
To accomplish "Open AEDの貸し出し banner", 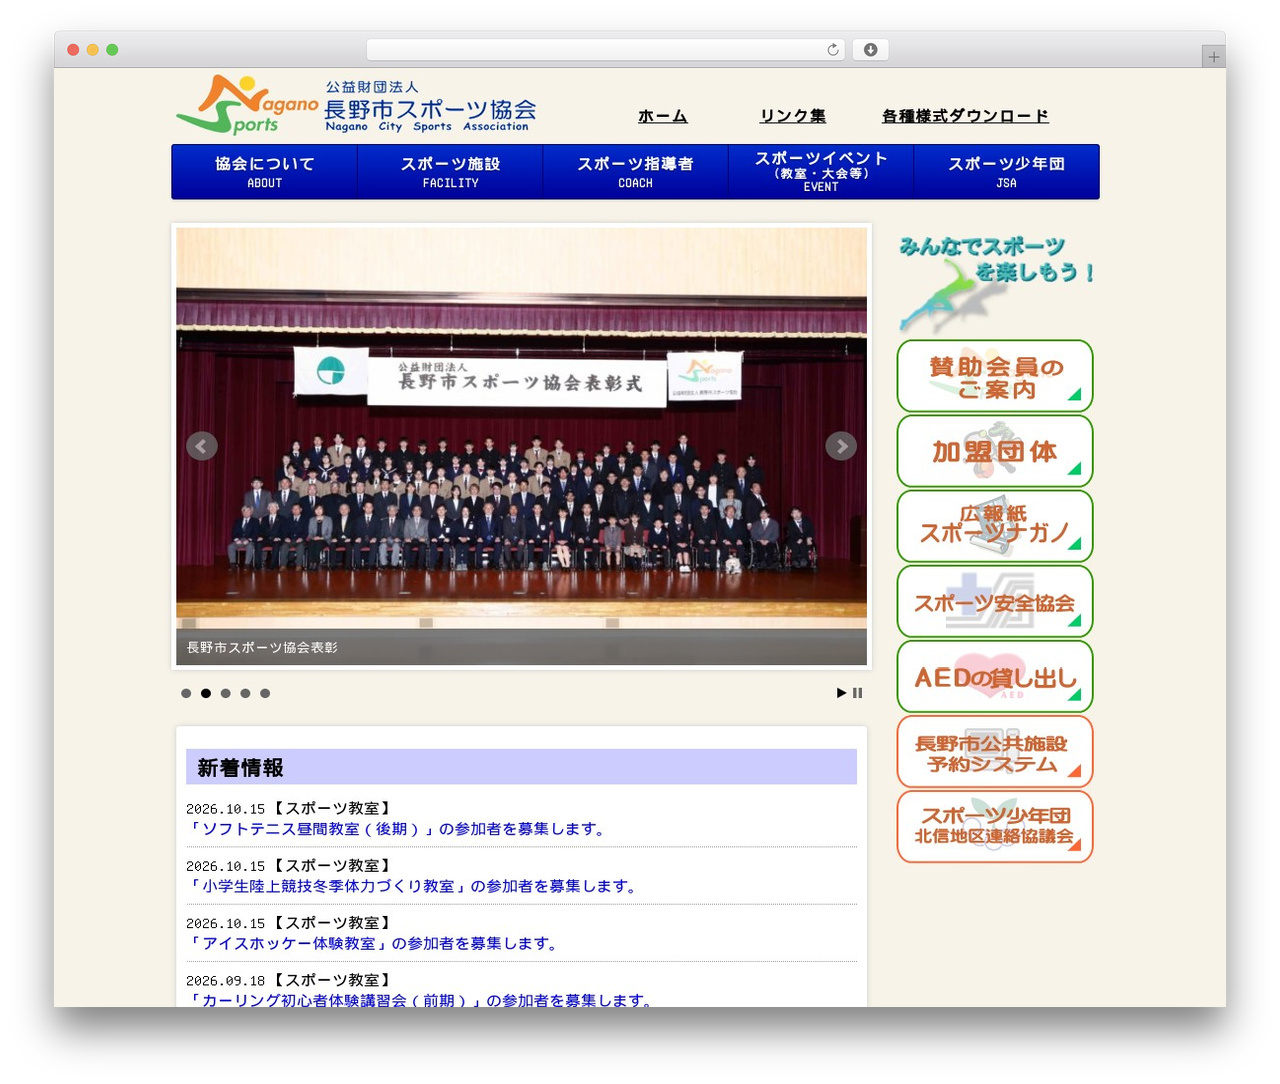I will pos(995,676).
